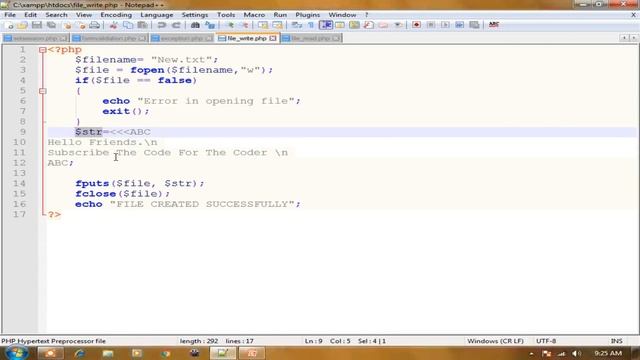Toggle show all characters pilcrow icon
This screenshot has height=360, width=640.
click(x=311, y=25)
